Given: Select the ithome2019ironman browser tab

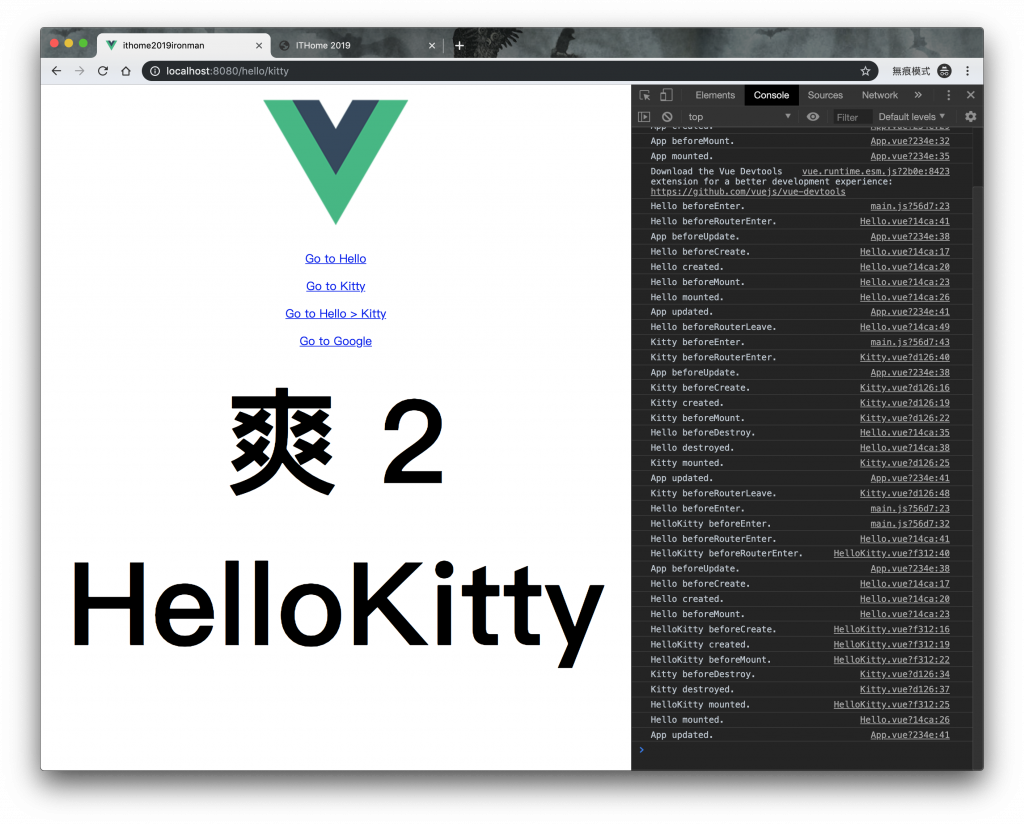Looking at the screenshot, I should point(183,46).
